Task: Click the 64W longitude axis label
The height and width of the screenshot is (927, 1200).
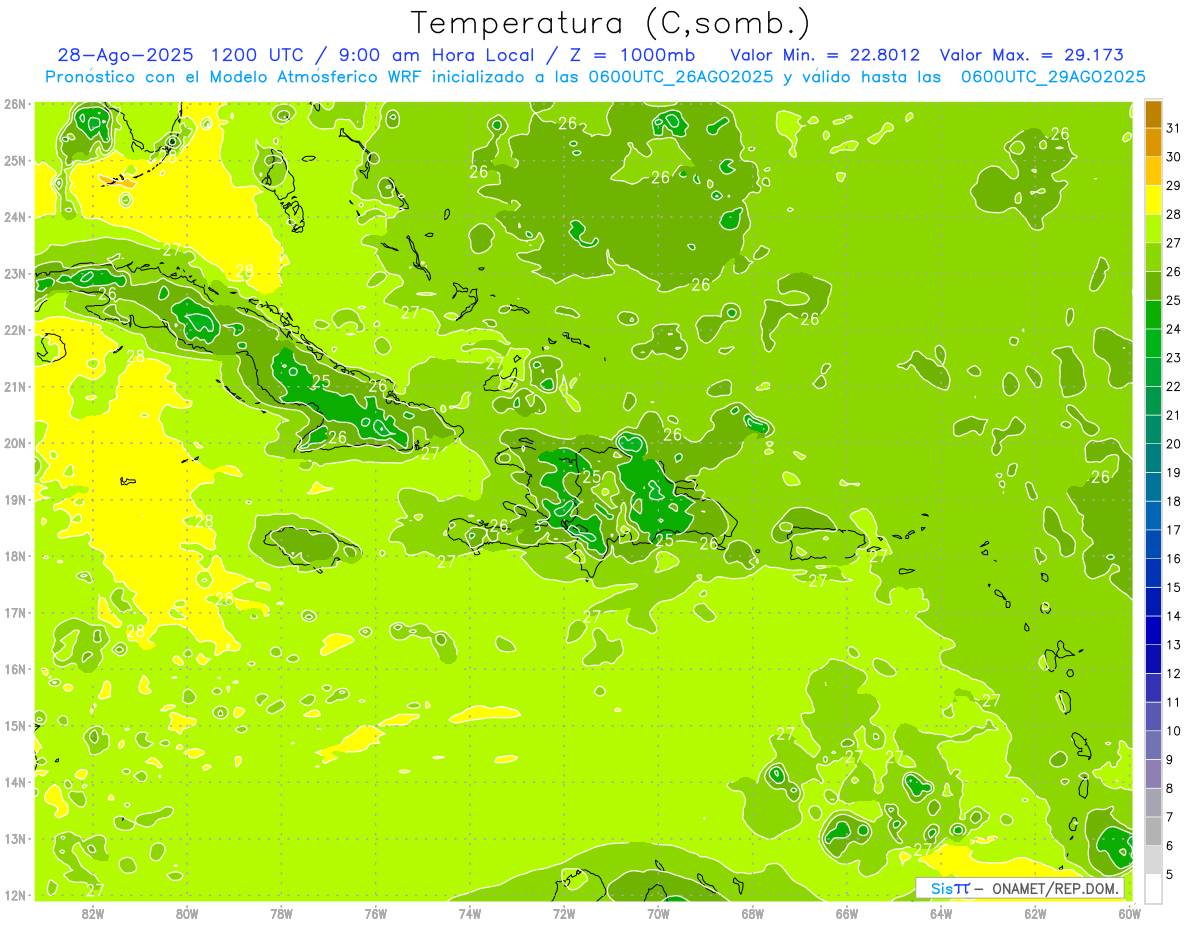Action: (x=941, y=912)
